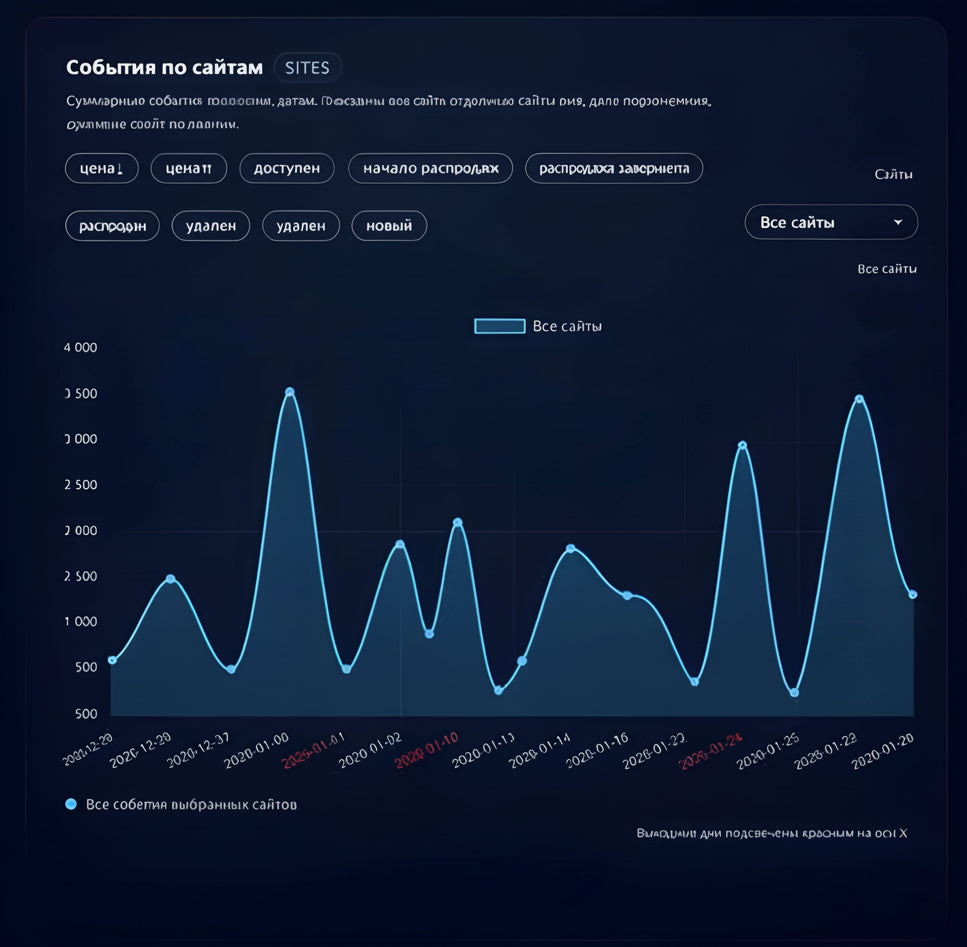
Task: Click the legend color box for "Все сайты"
Action: point(500,326)
